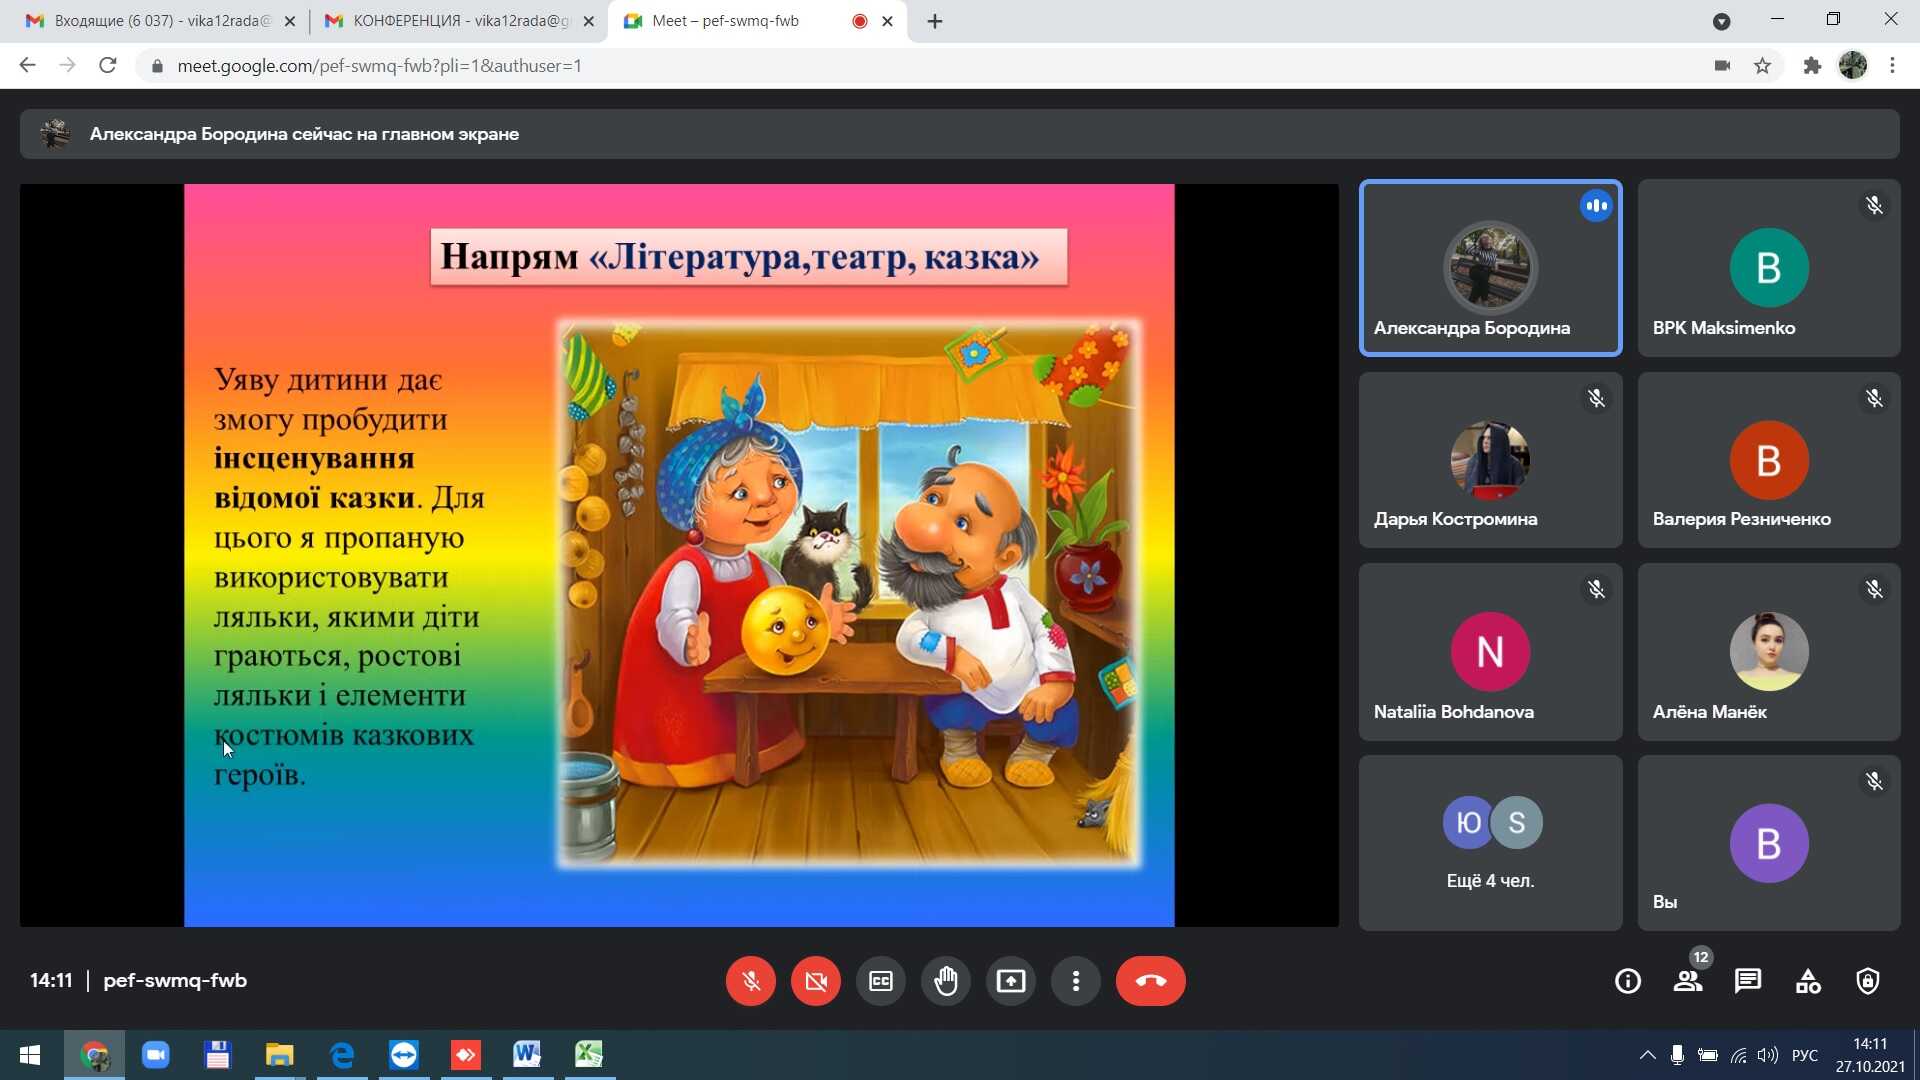Open a new browser tab
Viewport: 1920px width, 1080px height.
935,21
